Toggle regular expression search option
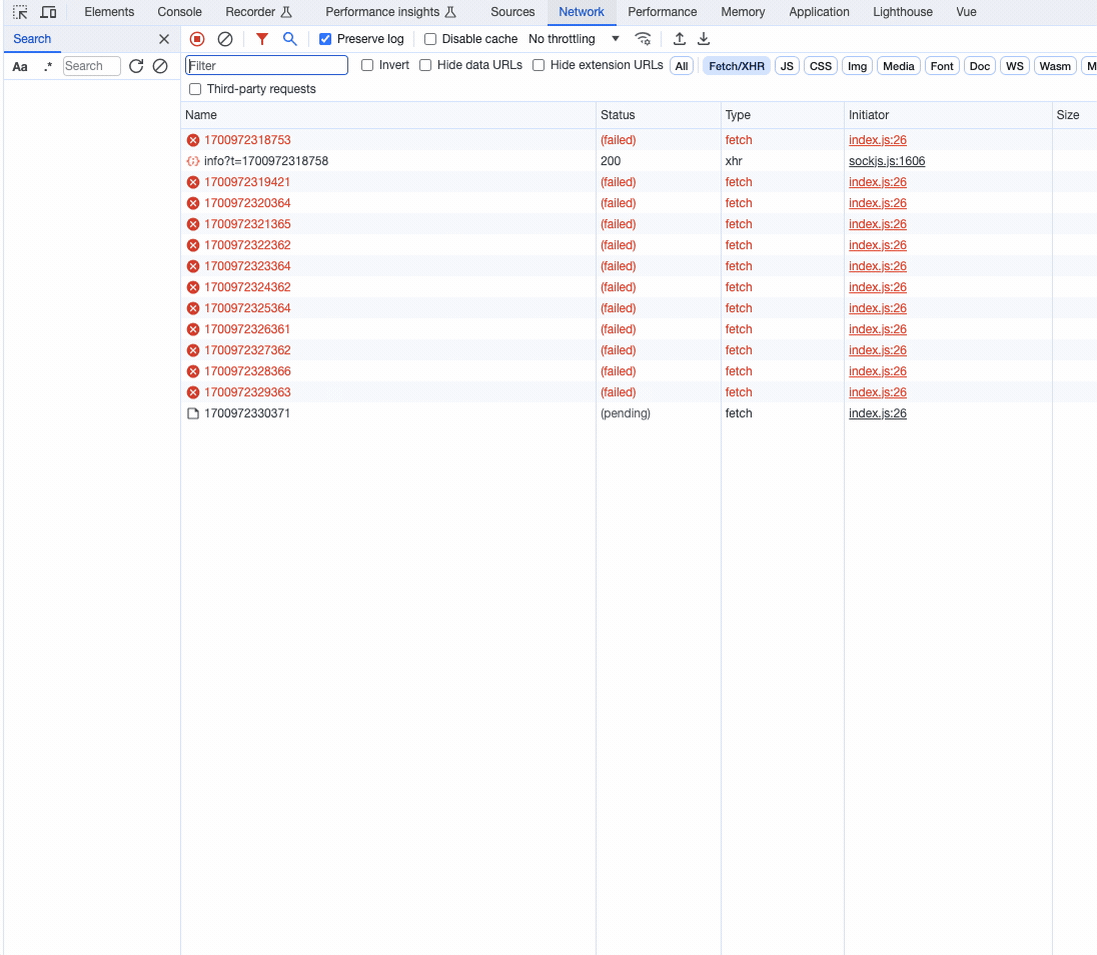1097x955 pixels. tap(48, 66)
